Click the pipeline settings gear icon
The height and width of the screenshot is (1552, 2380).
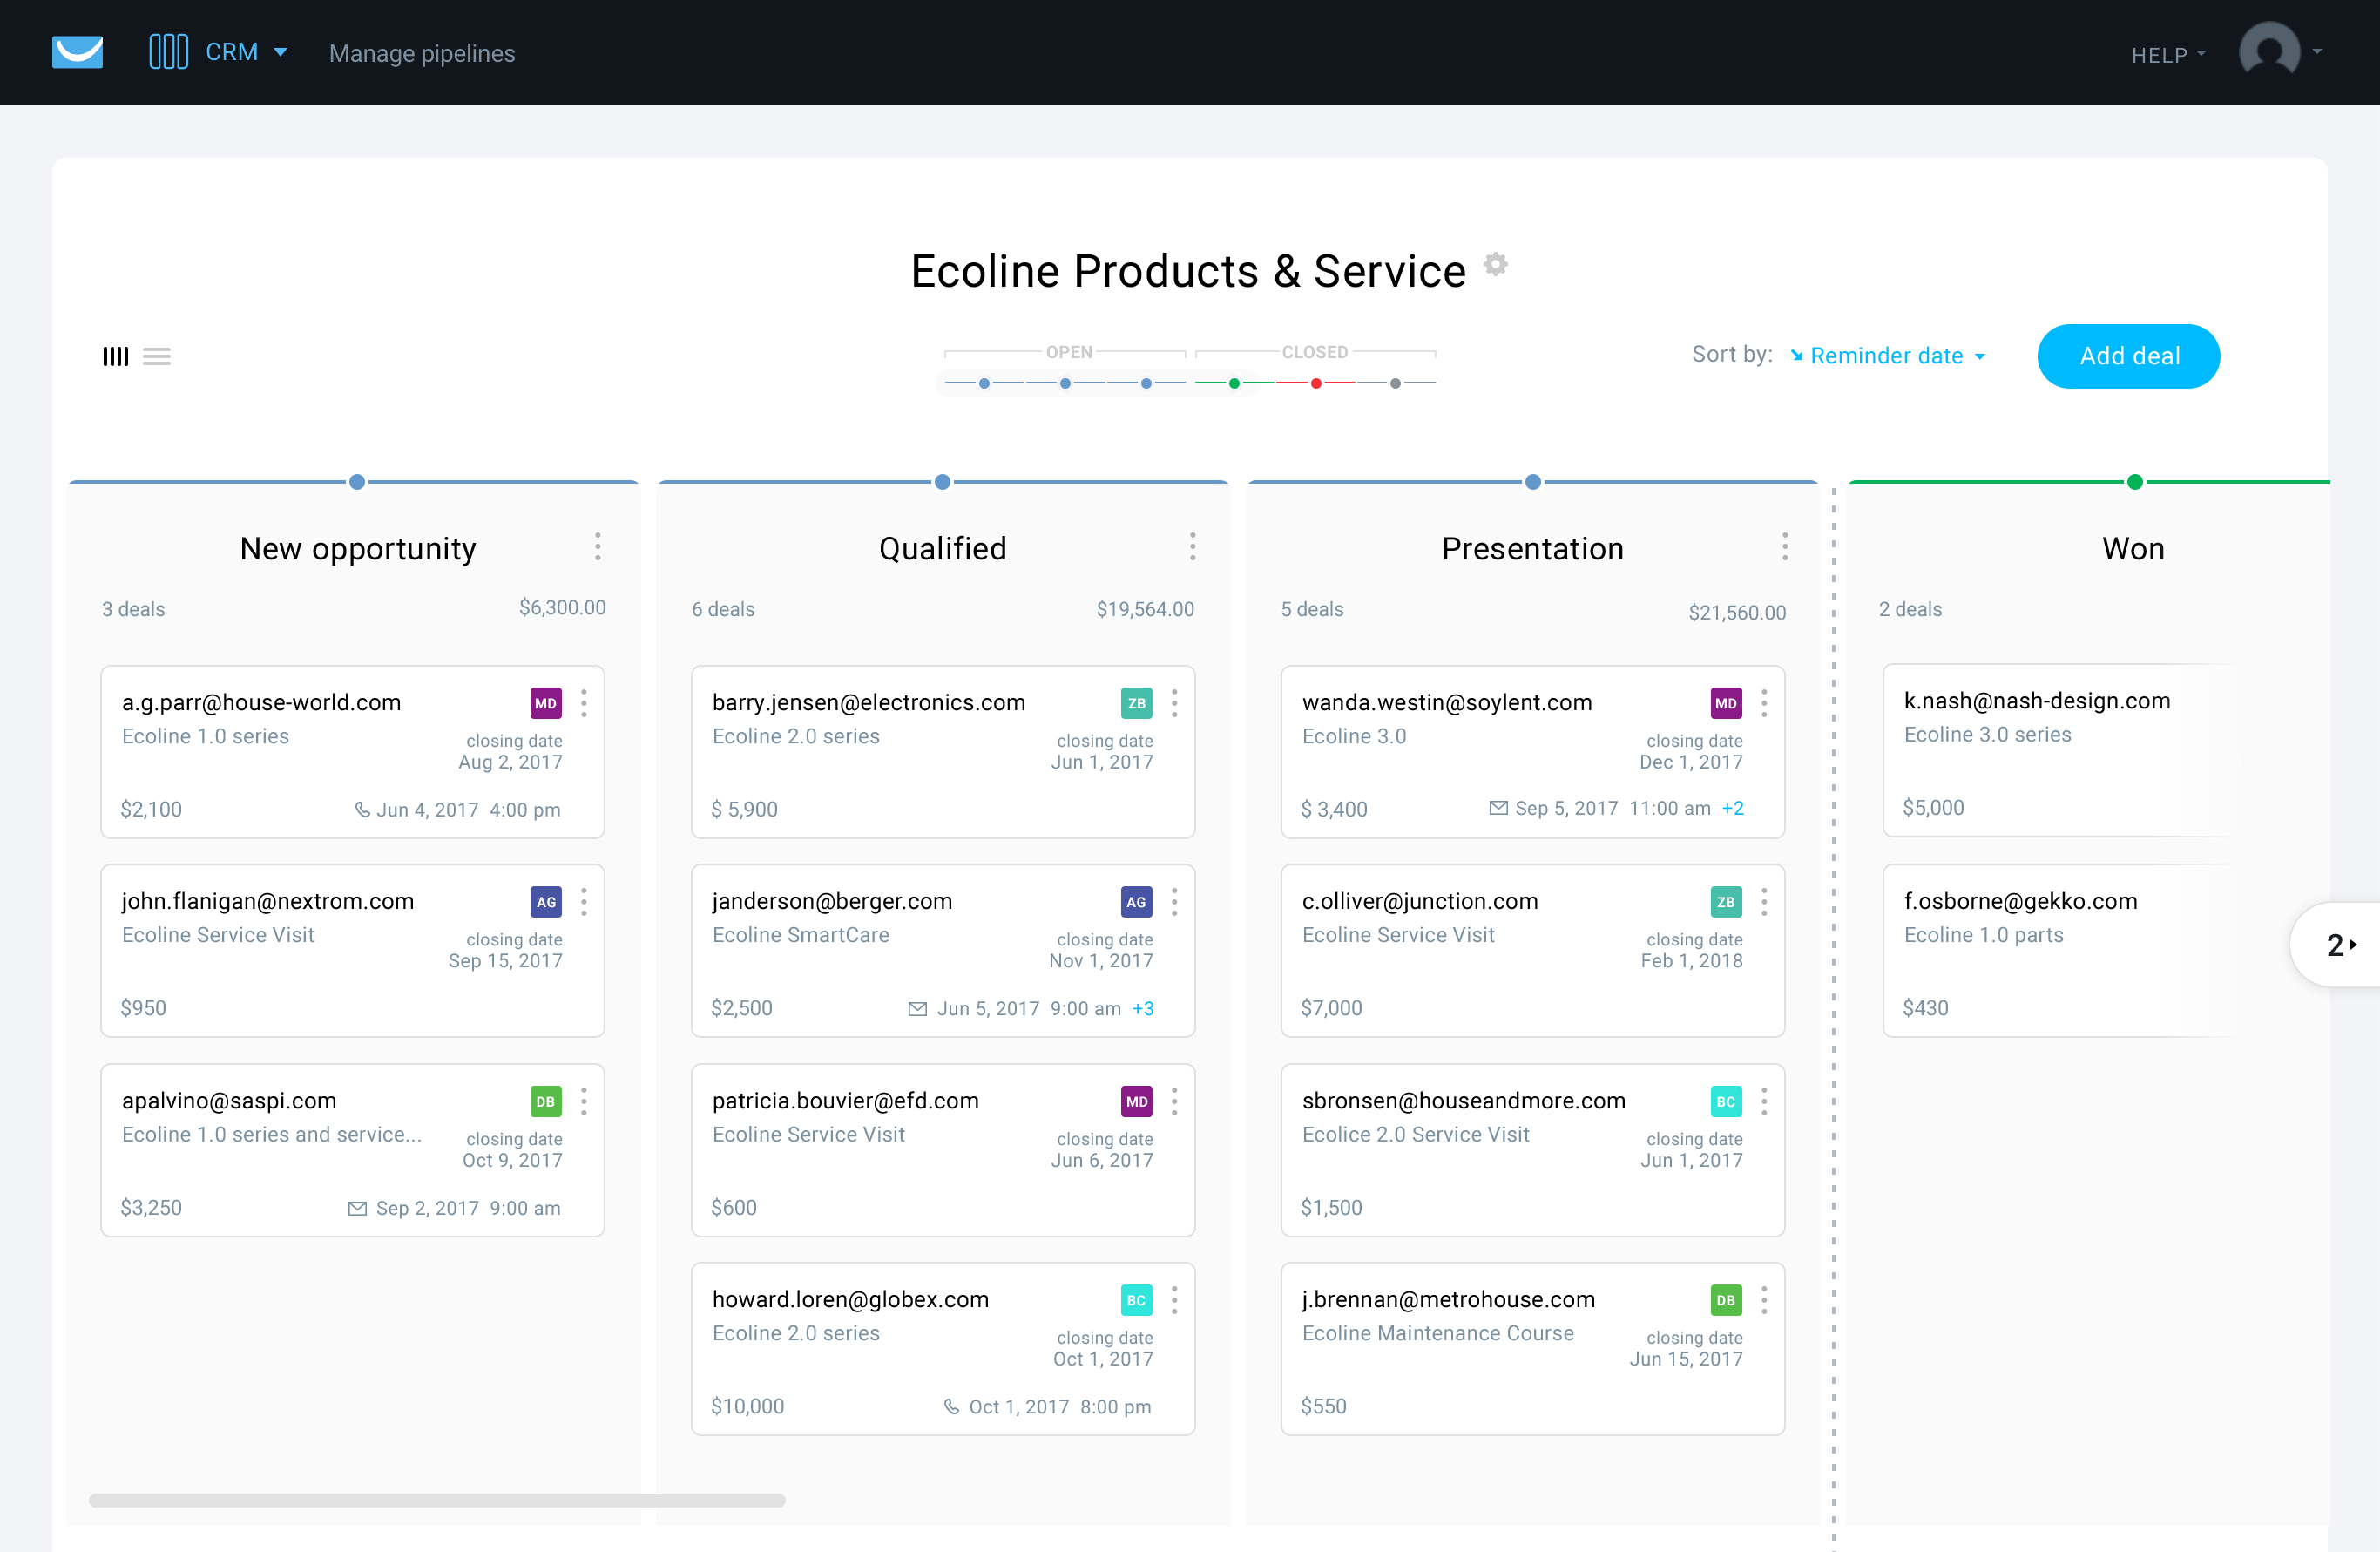1495,264
